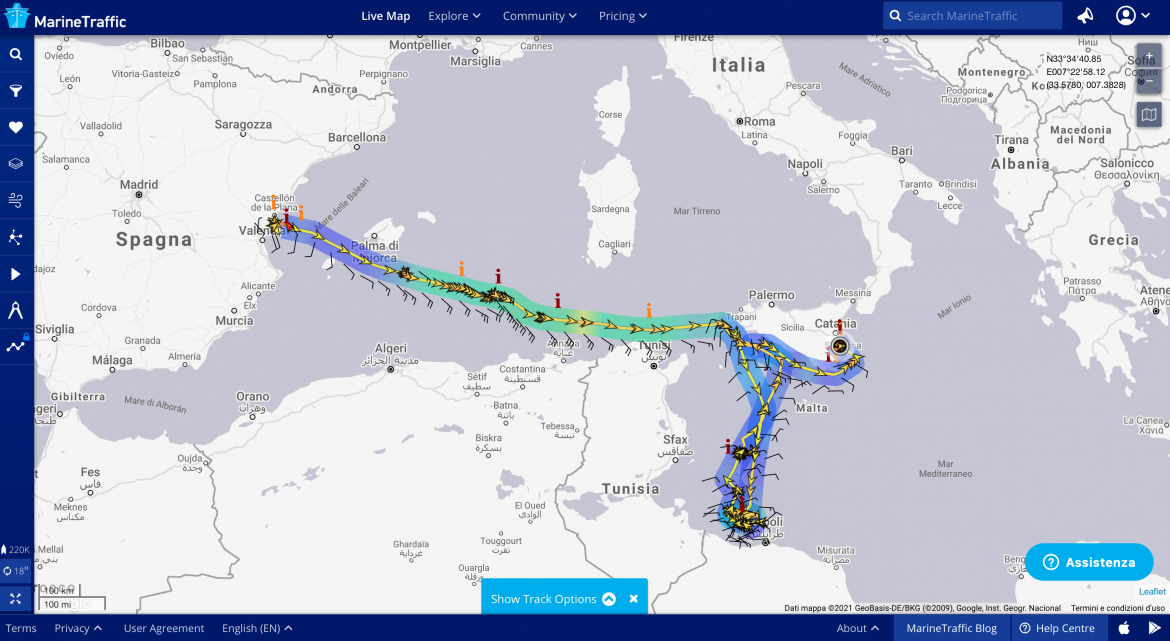
Task: Click the coordinates readout N33°34'40.85
Action: [x=1074, y=59]
